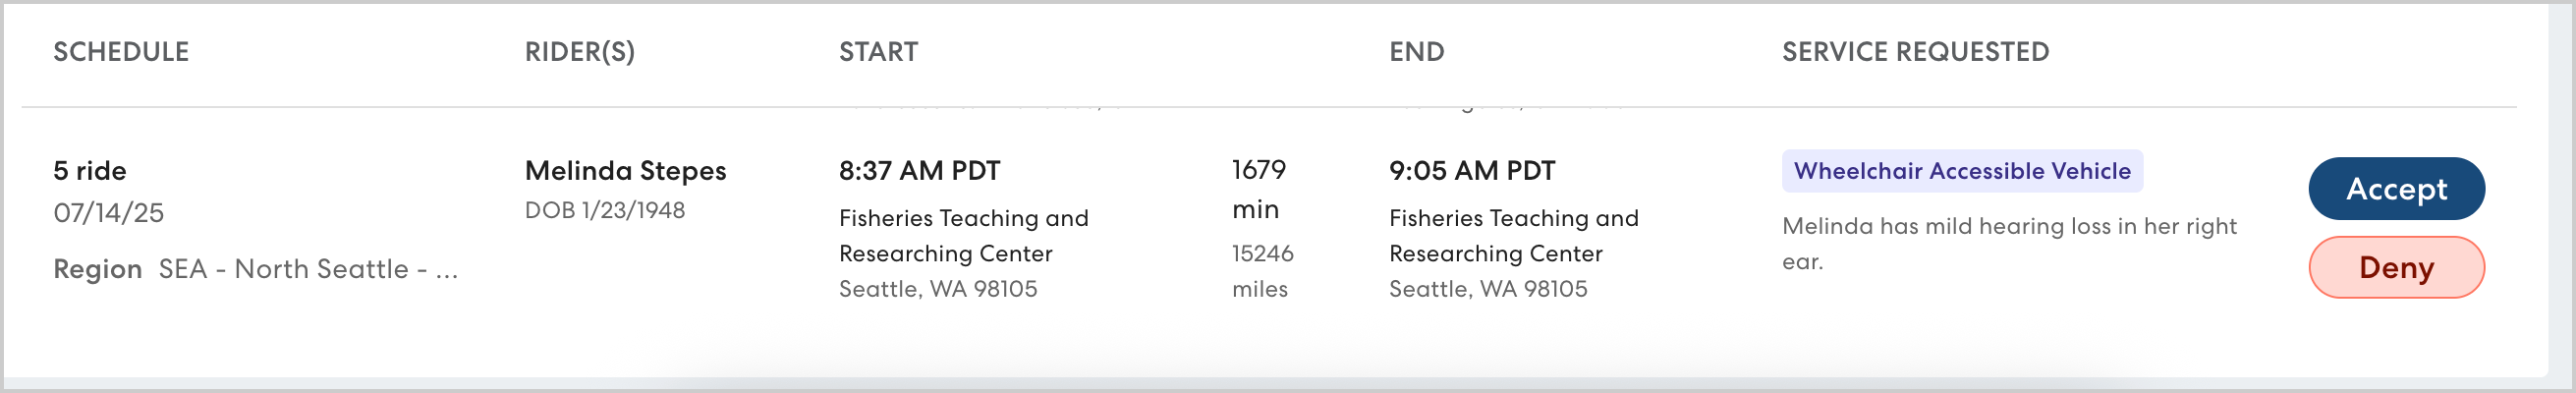The image size is (2576, 393).
Task: Select the end location Fisheries Teaching address
Action: (x=1512, y=236)
